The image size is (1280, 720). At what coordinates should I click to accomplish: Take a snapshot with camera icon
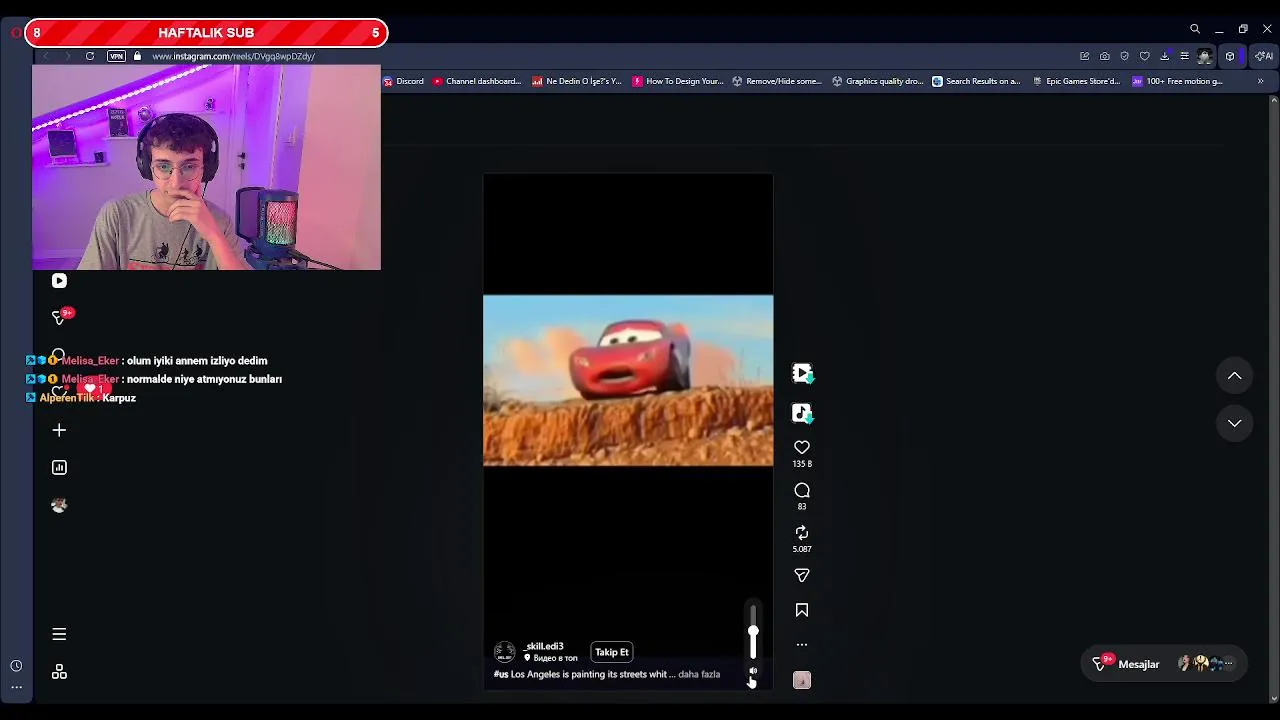1104,56
